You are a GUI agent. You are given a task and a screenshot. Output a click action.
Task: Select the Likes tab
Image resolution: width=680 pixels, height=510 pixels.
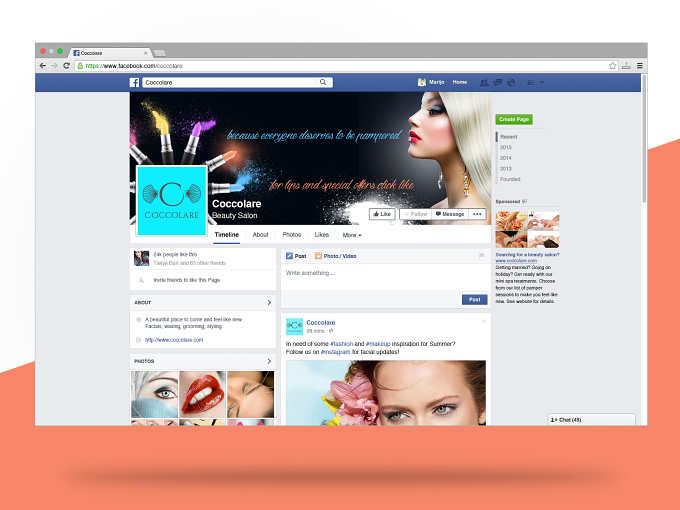(321, 235)
